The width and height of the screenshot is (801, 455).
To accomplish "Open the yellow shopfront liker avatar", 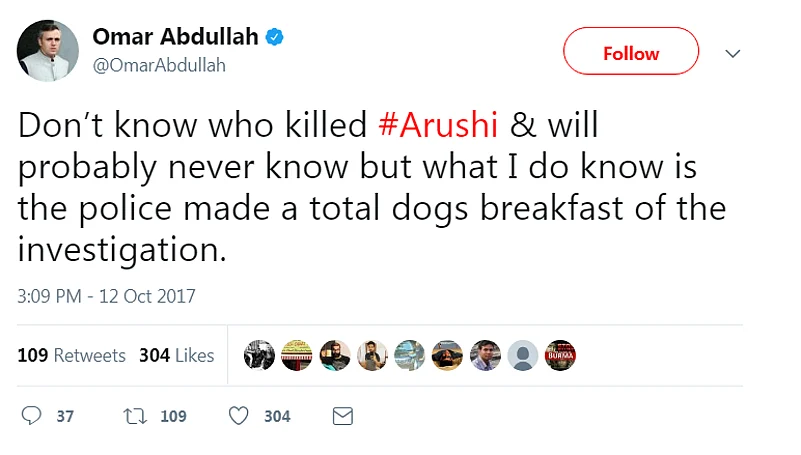I will pos(297,355).
